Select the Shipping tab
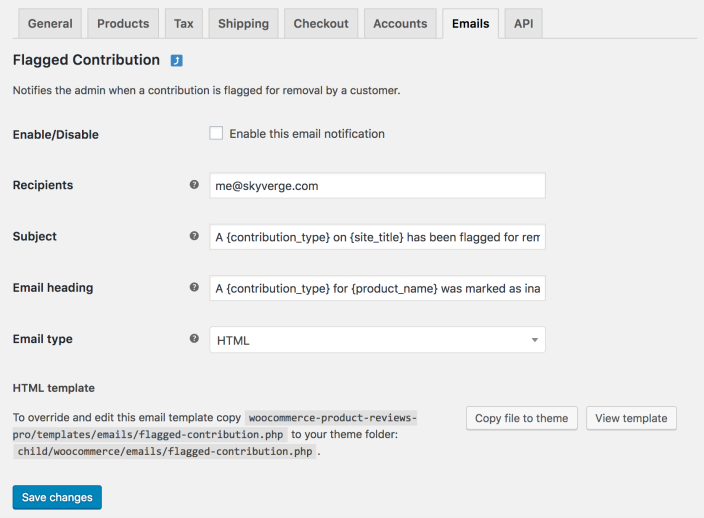 (x=243, y=23)
